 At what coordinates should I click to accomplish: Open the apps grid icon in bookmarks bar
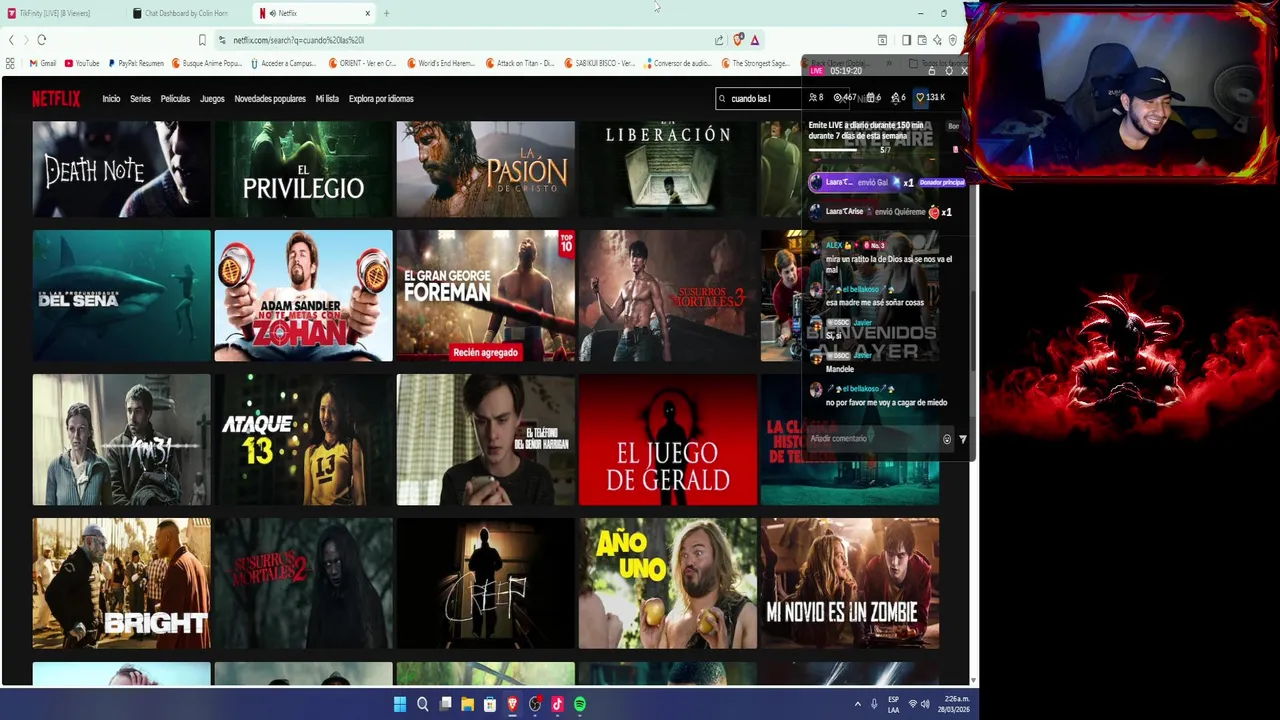coord(10,63)
